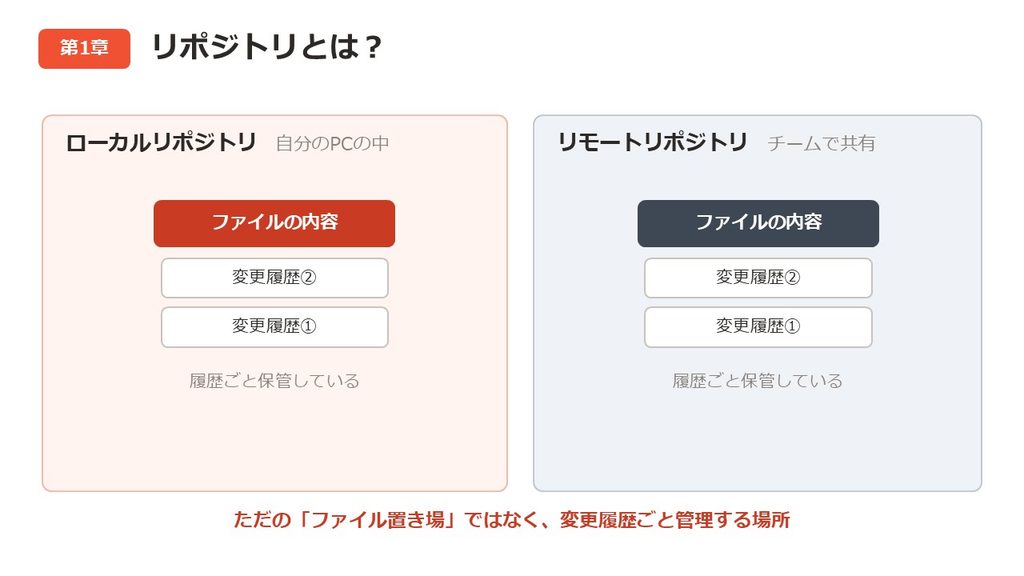Viewport: 1024px width, 576px height.
Task: Select 変更履歴② in the remote repository panel
Action: coord(758,278)
